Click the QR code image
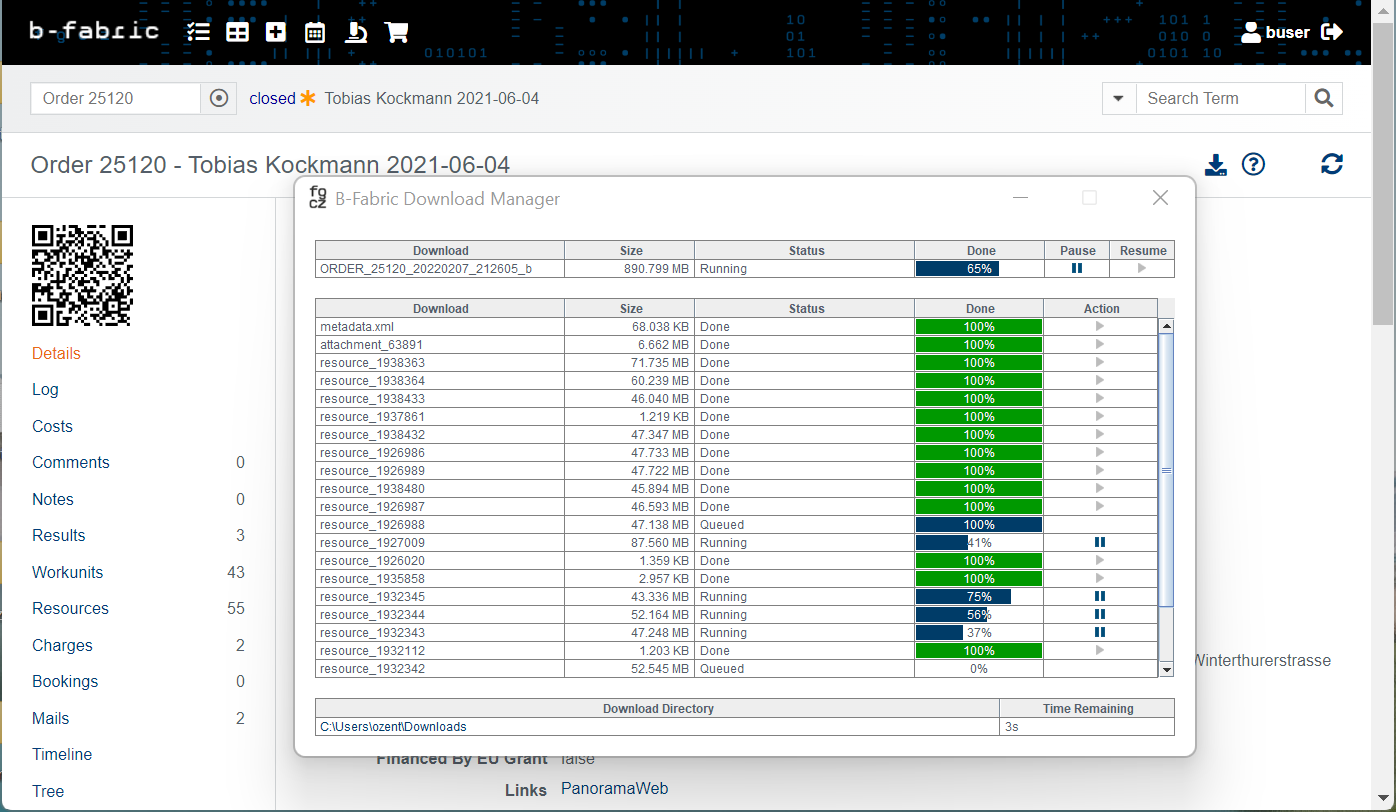This screenshot has width=1396, height=812. [x=82, y=275]
